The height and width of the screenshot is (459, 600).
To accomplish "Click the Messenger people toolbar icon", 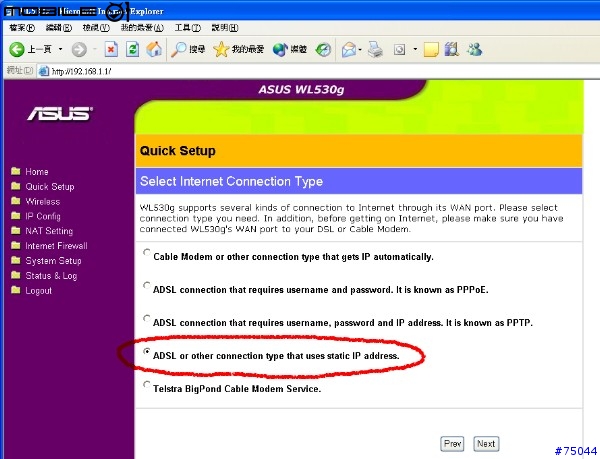I will coord(474,49).
